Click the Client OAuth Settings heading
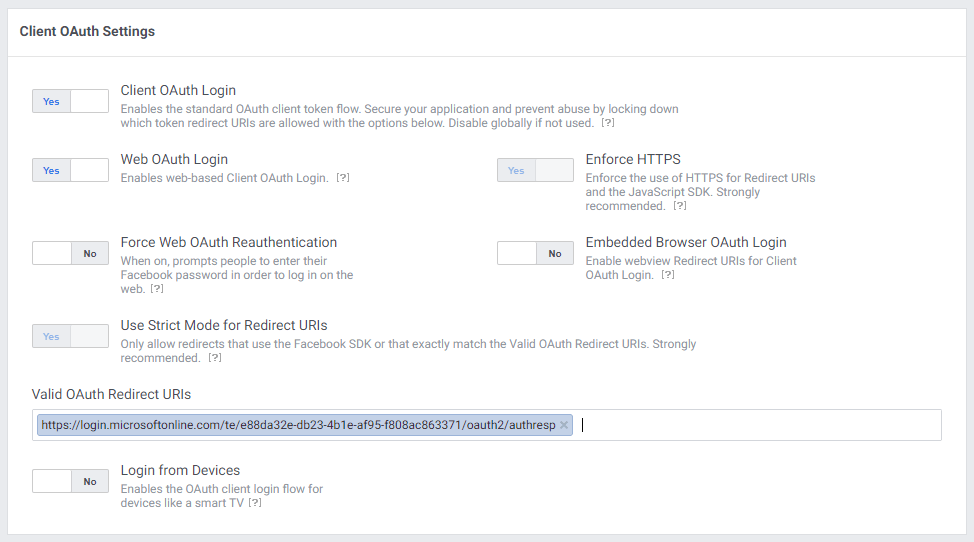Viewport: 974px width, 542px height. pyautogui.click(x=87, y=31)
